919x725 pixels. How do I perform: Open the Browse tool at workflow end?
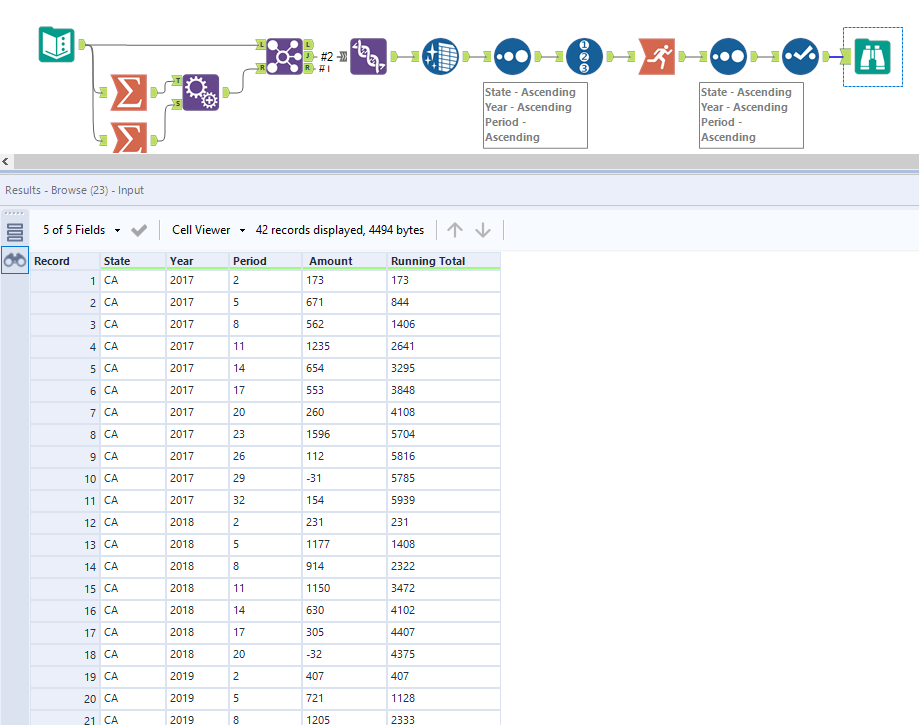(x=872, y=57)
